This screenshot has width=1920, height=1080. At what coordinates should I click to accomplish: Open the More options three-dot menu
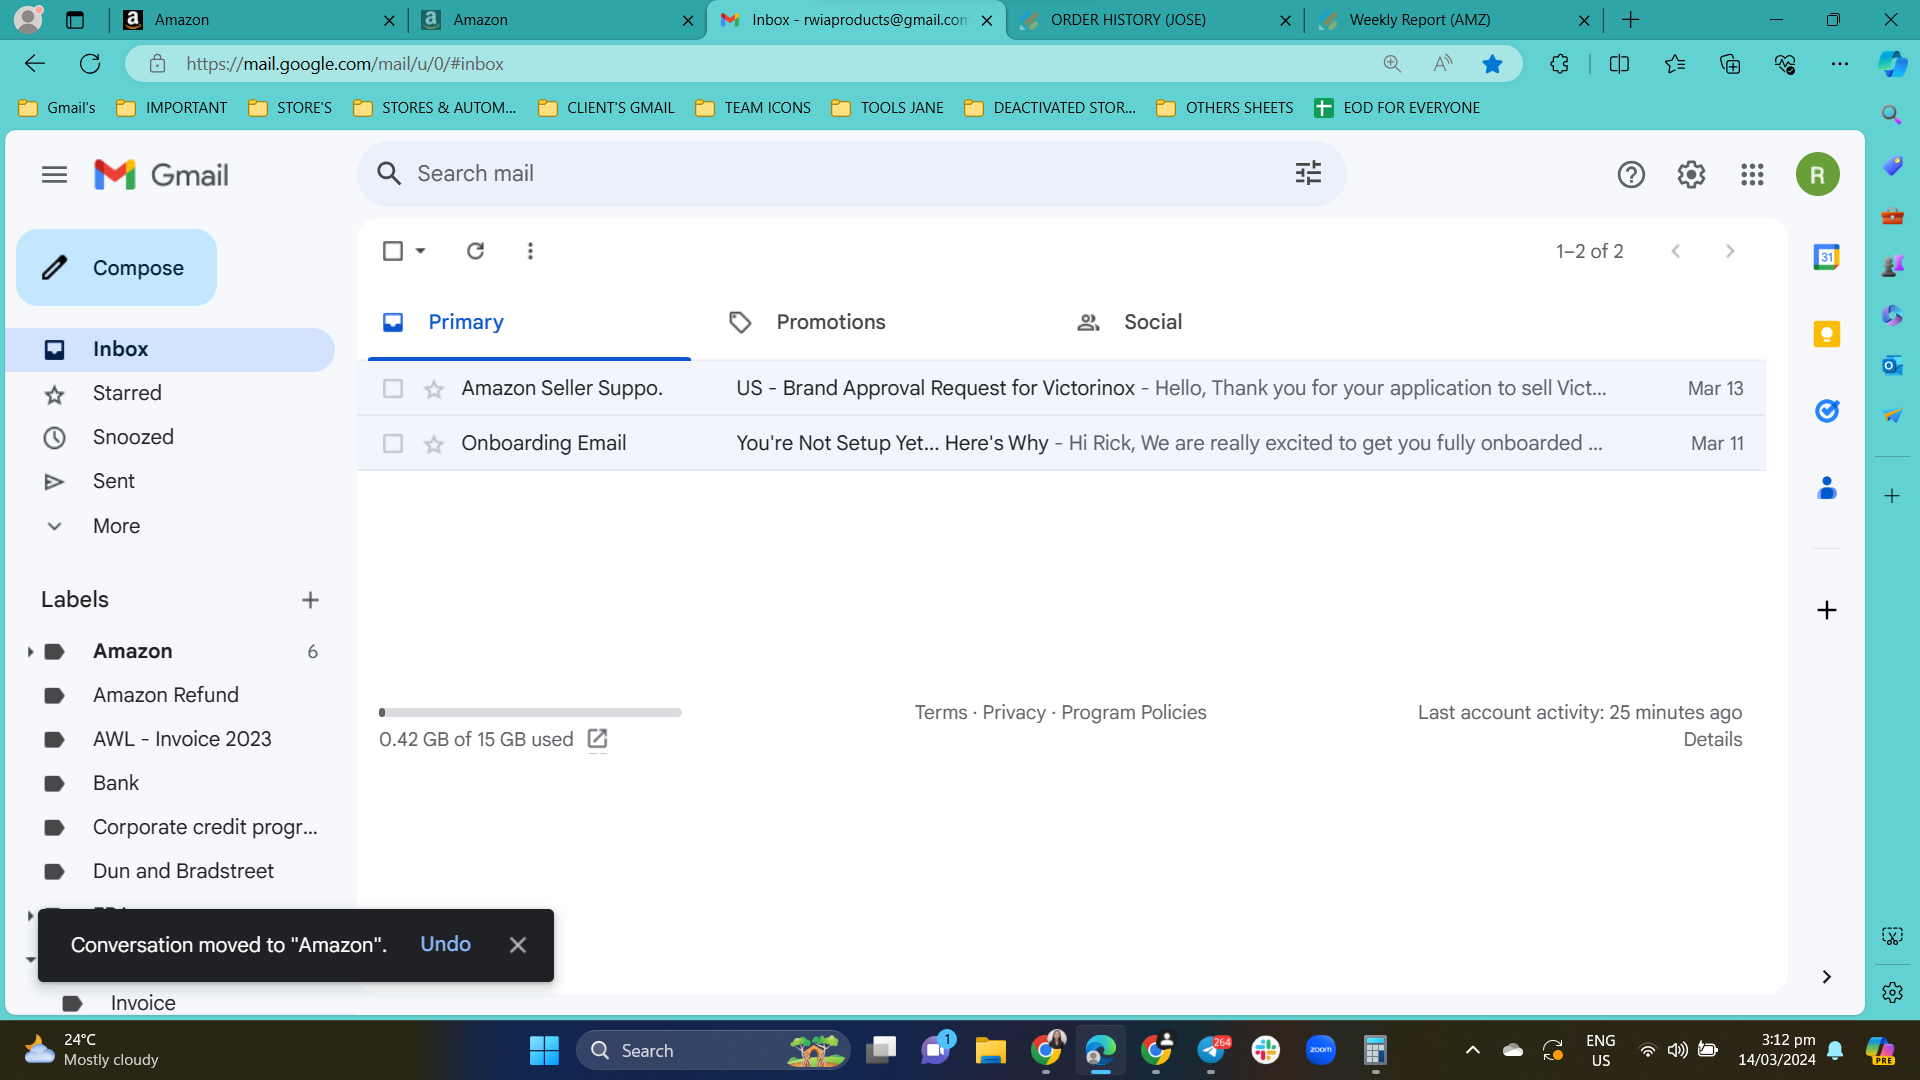pyautogui.click(x=530, y=251)
